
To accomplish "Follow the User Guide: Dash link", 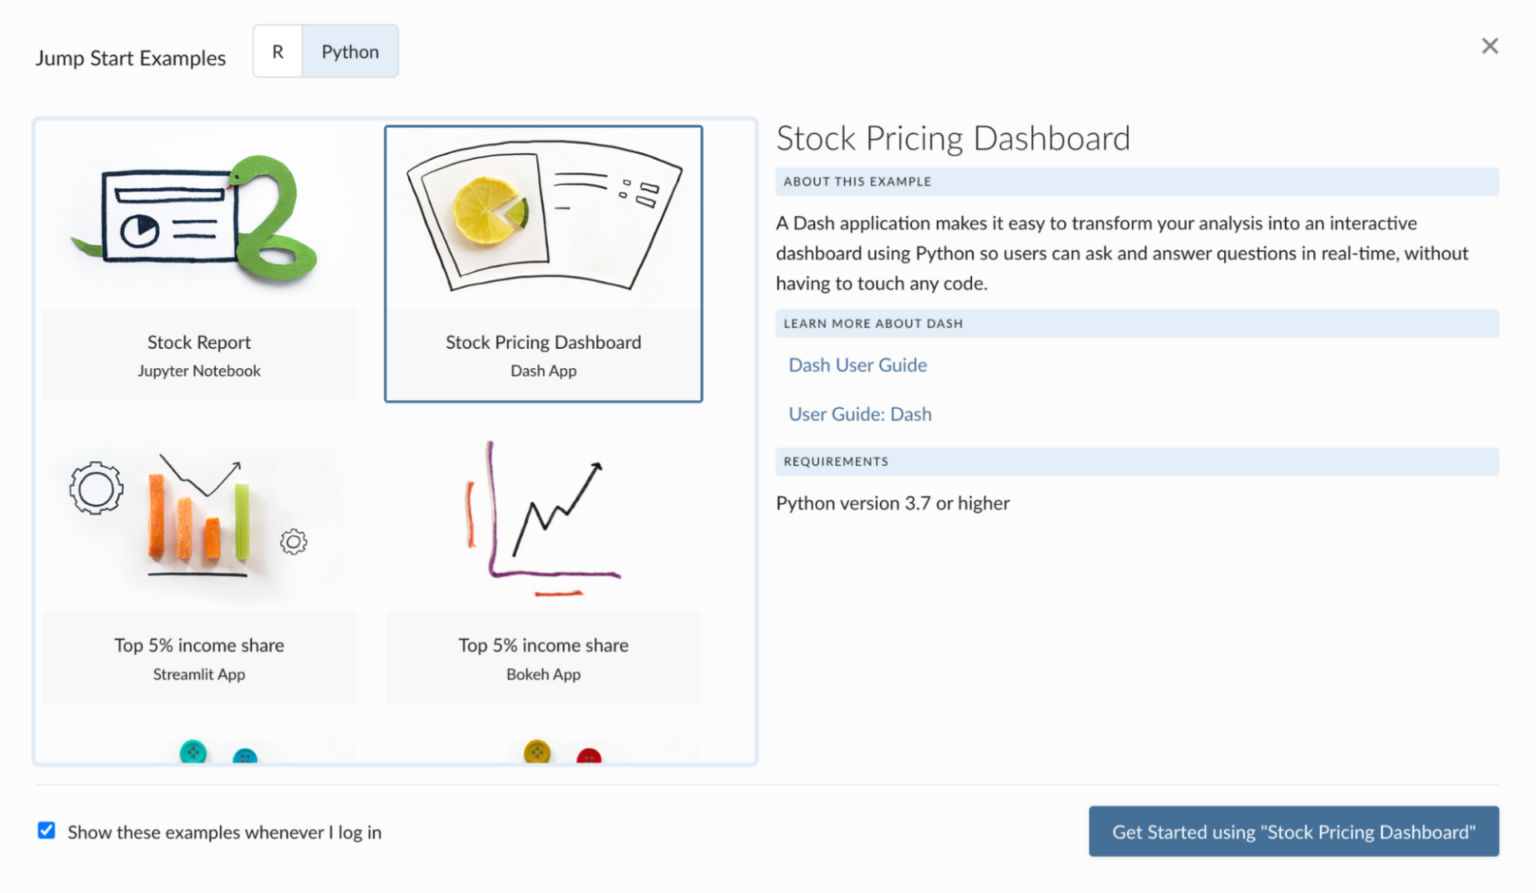I will [x=860, y=413].
